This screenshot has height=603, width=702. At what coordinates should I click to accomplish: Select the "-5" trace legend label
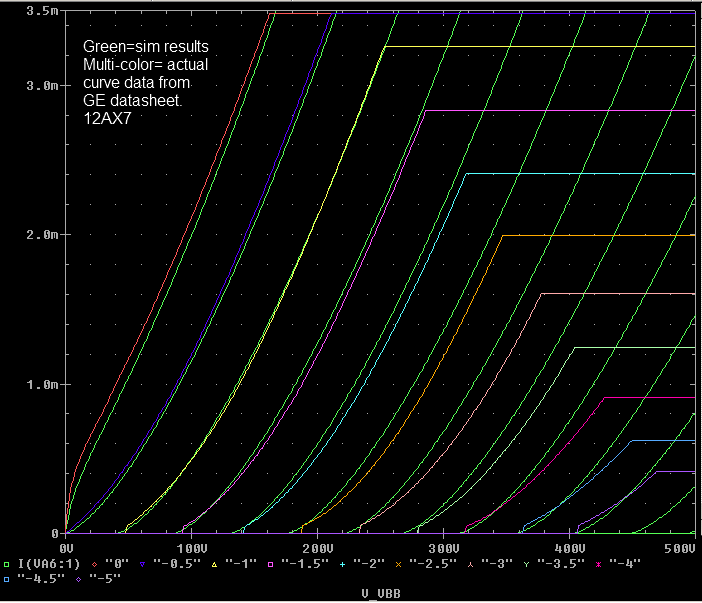click(105, 578)
